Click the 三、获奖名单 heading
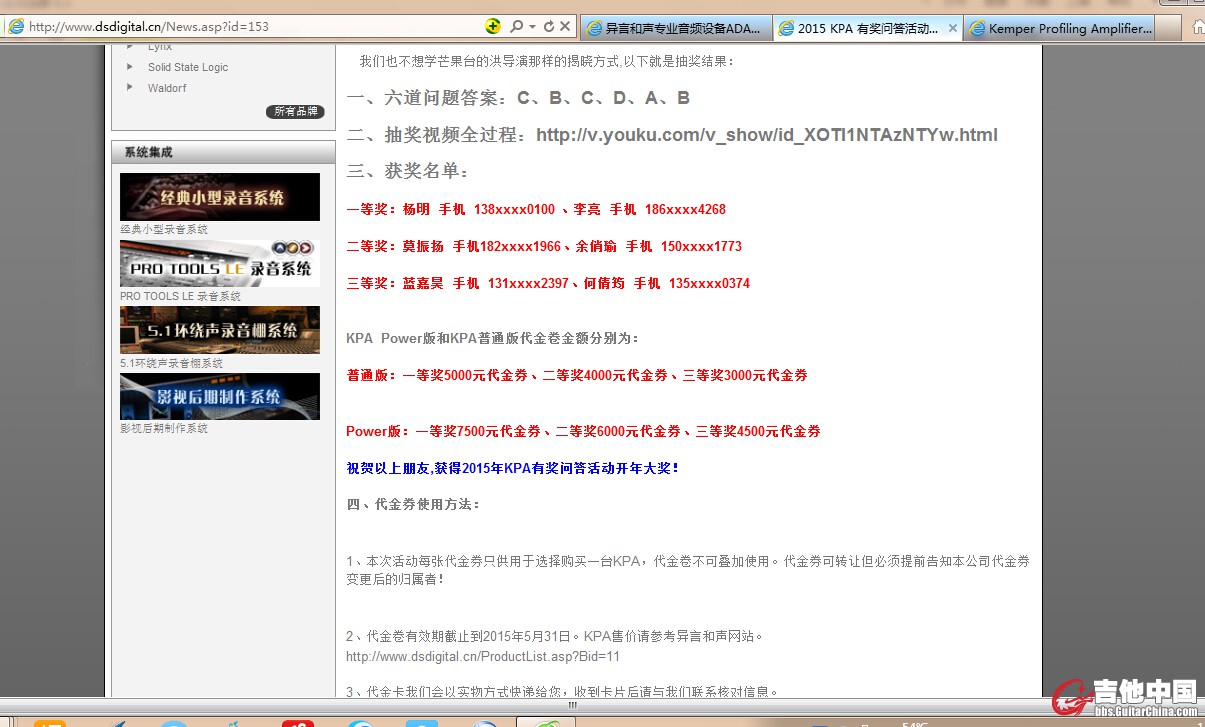The image size is (1205, 727). (x=408, y=171)
